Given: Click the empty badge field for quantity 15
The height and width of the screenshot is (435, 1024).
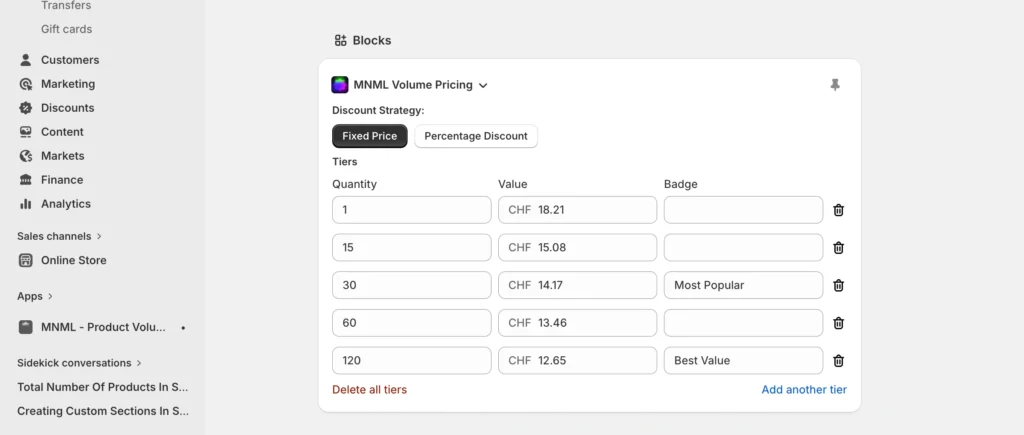Looking at the screenshot, I should tap(743, 248).
